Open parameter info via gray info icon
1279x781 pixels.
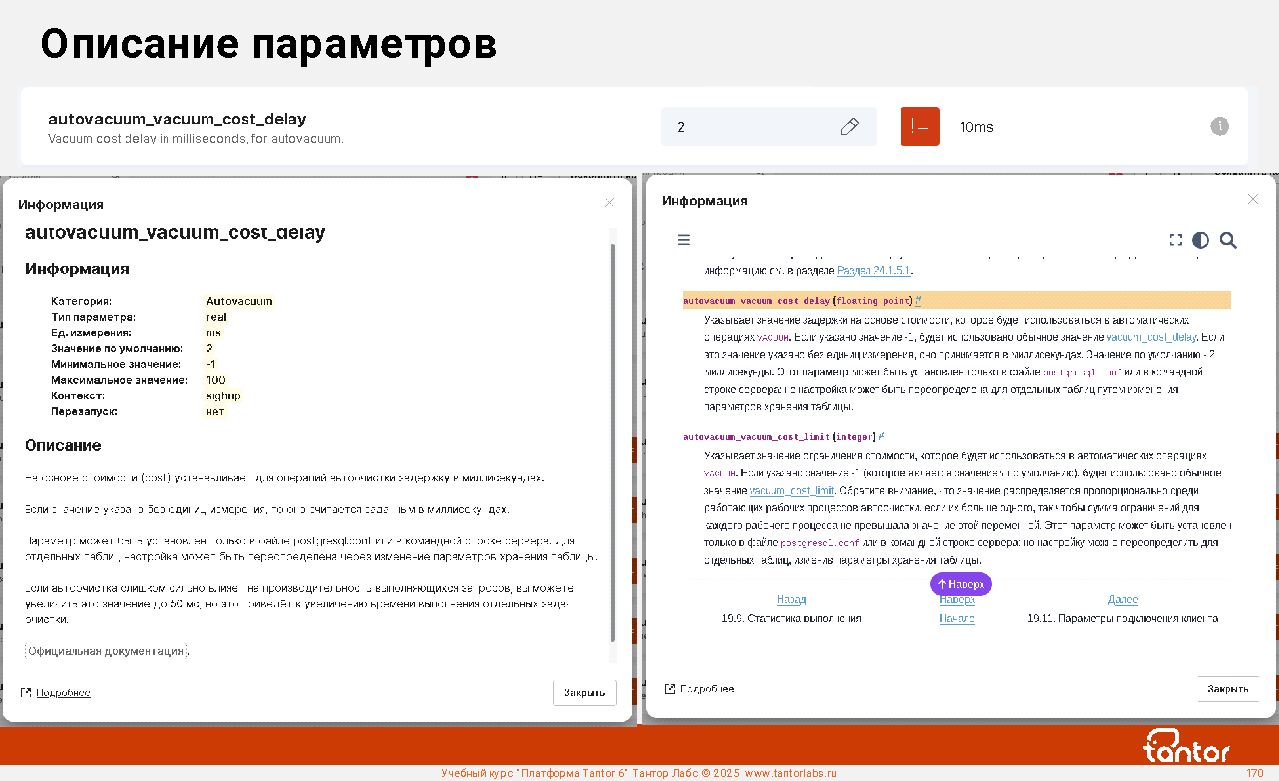(x=1219, y=126)
